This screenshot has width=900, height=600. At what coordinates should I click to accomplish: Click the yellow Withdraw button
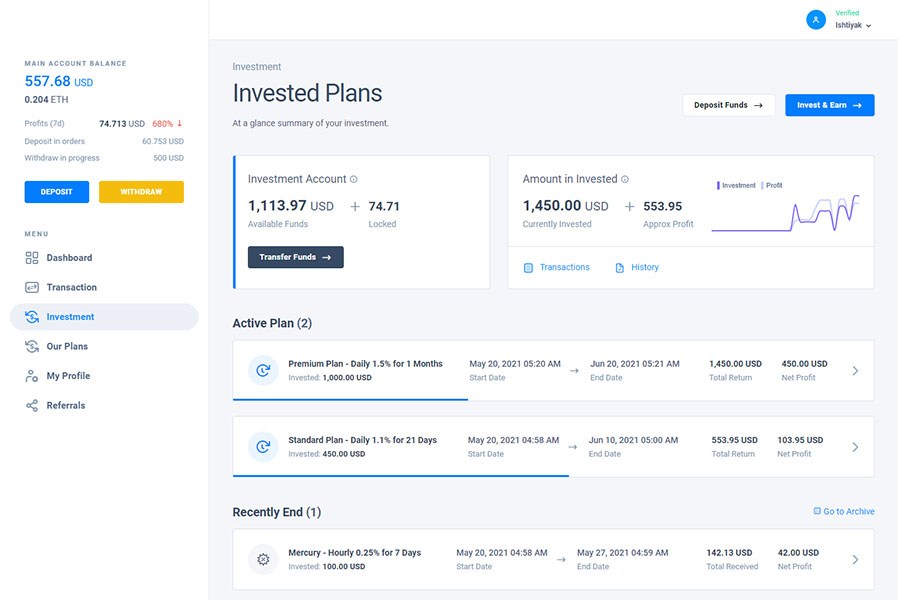(x=141, y=192)
